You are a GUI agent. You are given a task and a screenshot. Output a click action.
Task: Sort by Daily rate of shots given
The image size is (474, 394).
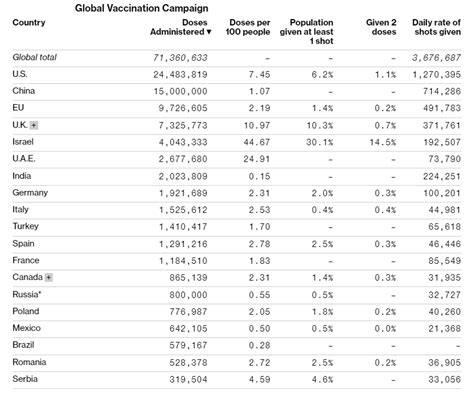[x=436, y=27]
